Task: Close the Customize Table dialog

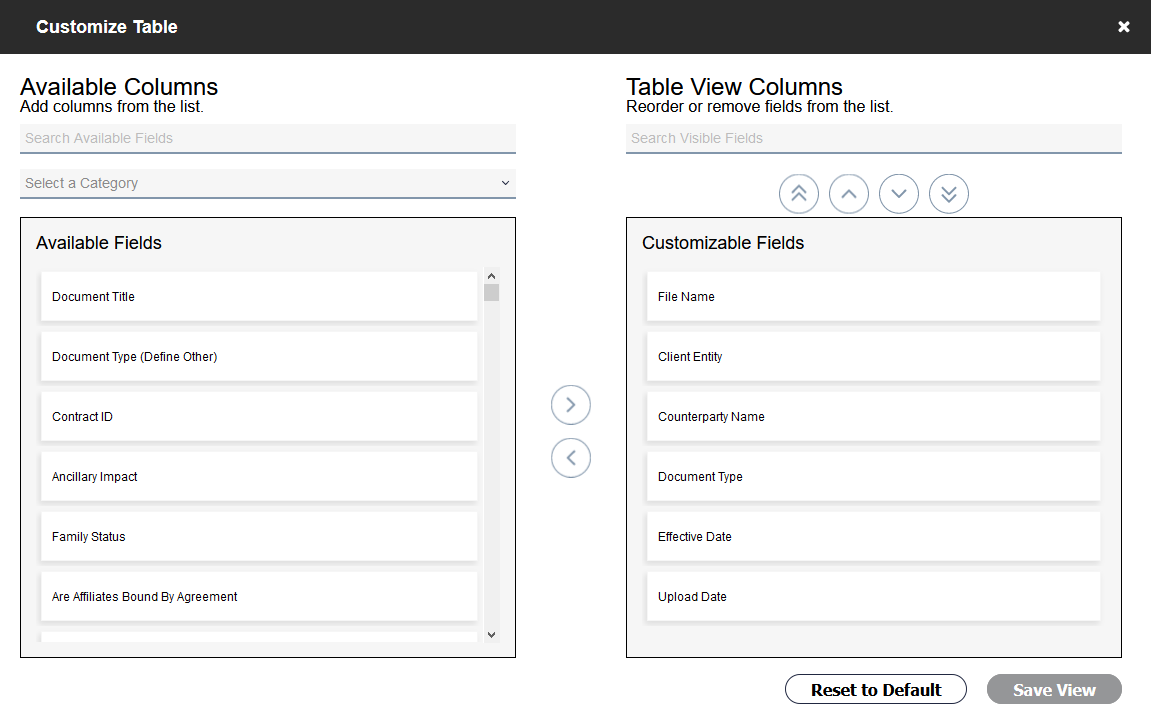Action: tap(1124, 27)
